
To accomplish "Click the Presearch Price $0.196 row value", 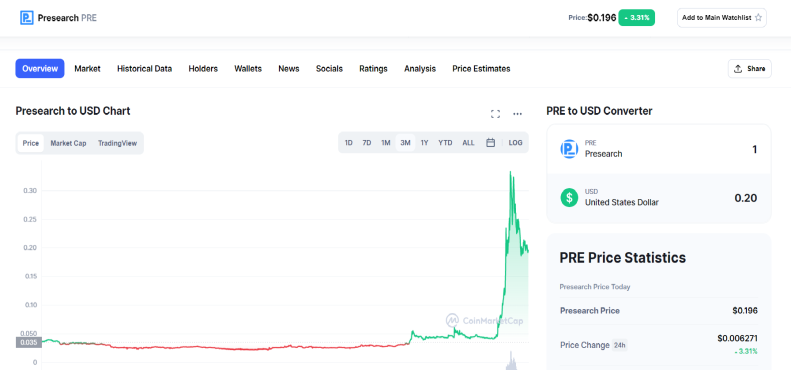I will [745, 310].
